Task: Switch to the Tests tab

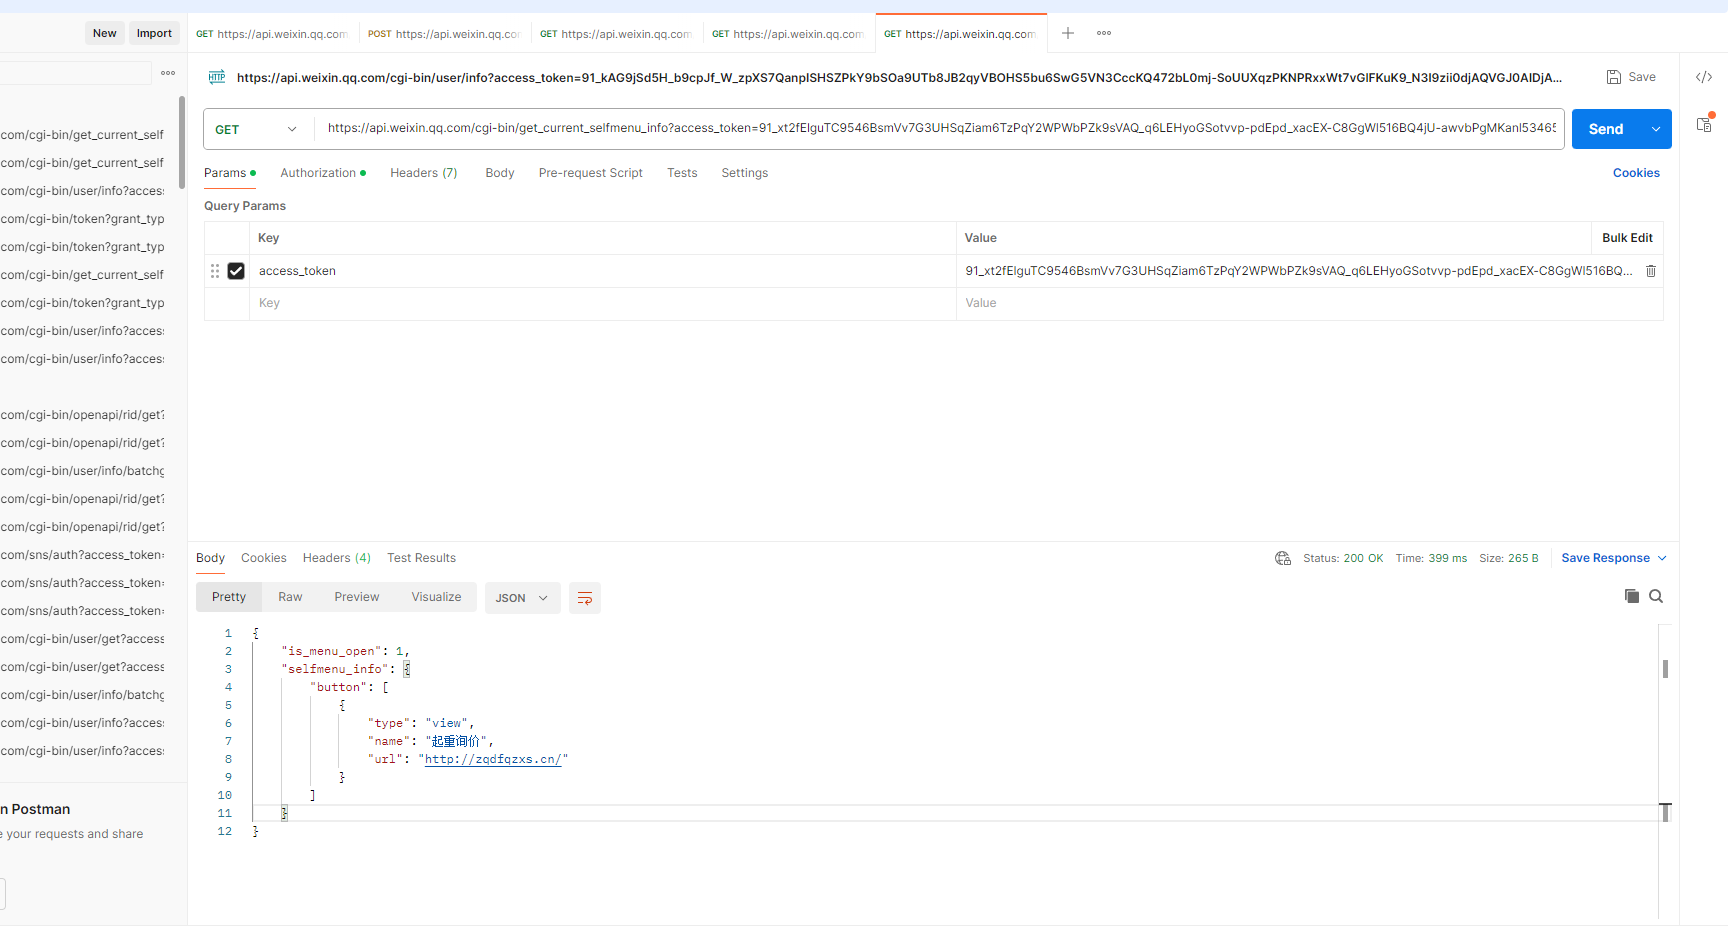Action: [682, 173]
